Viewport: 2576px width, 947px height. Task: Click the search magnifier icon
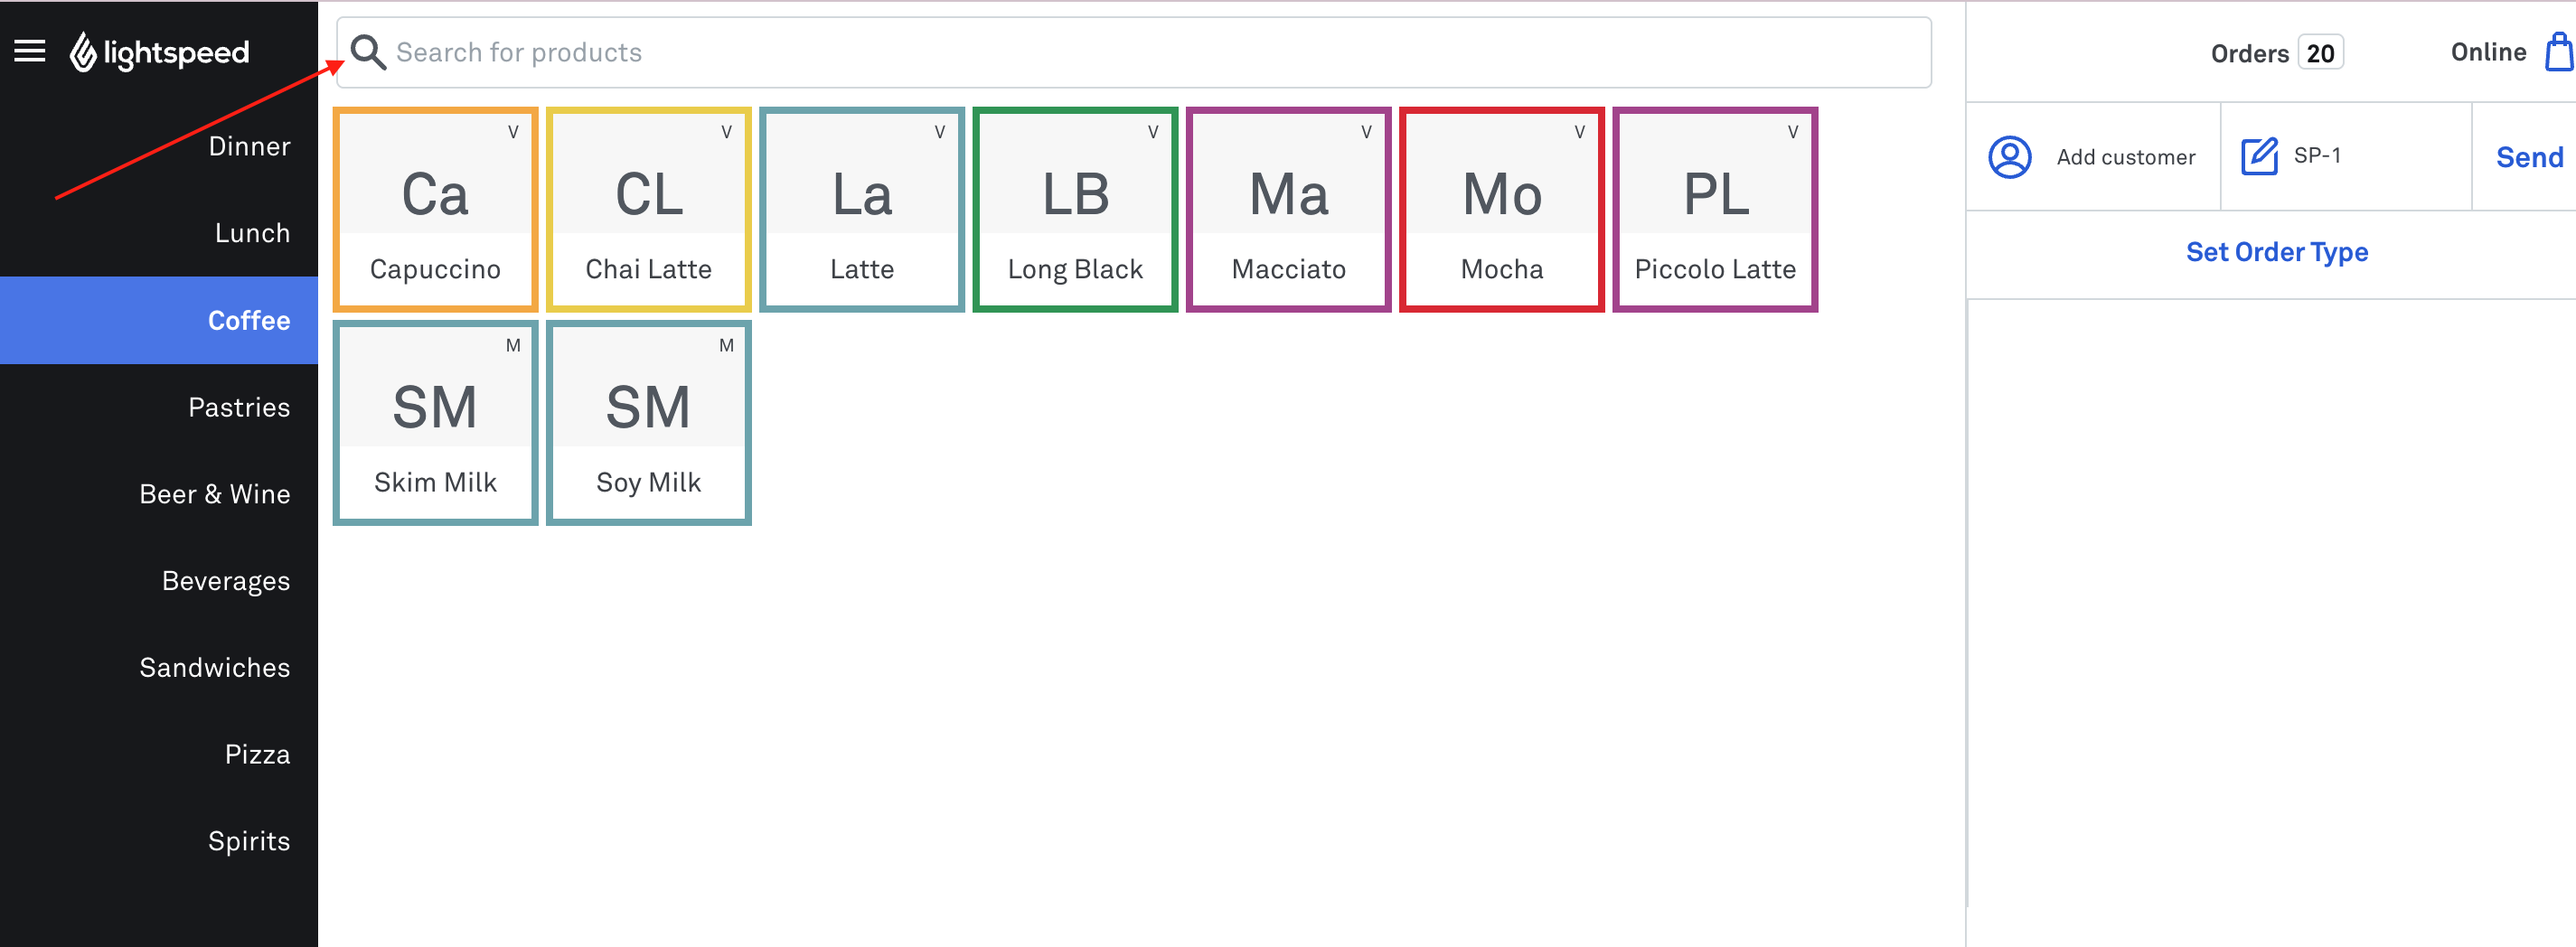pos(368,52)
